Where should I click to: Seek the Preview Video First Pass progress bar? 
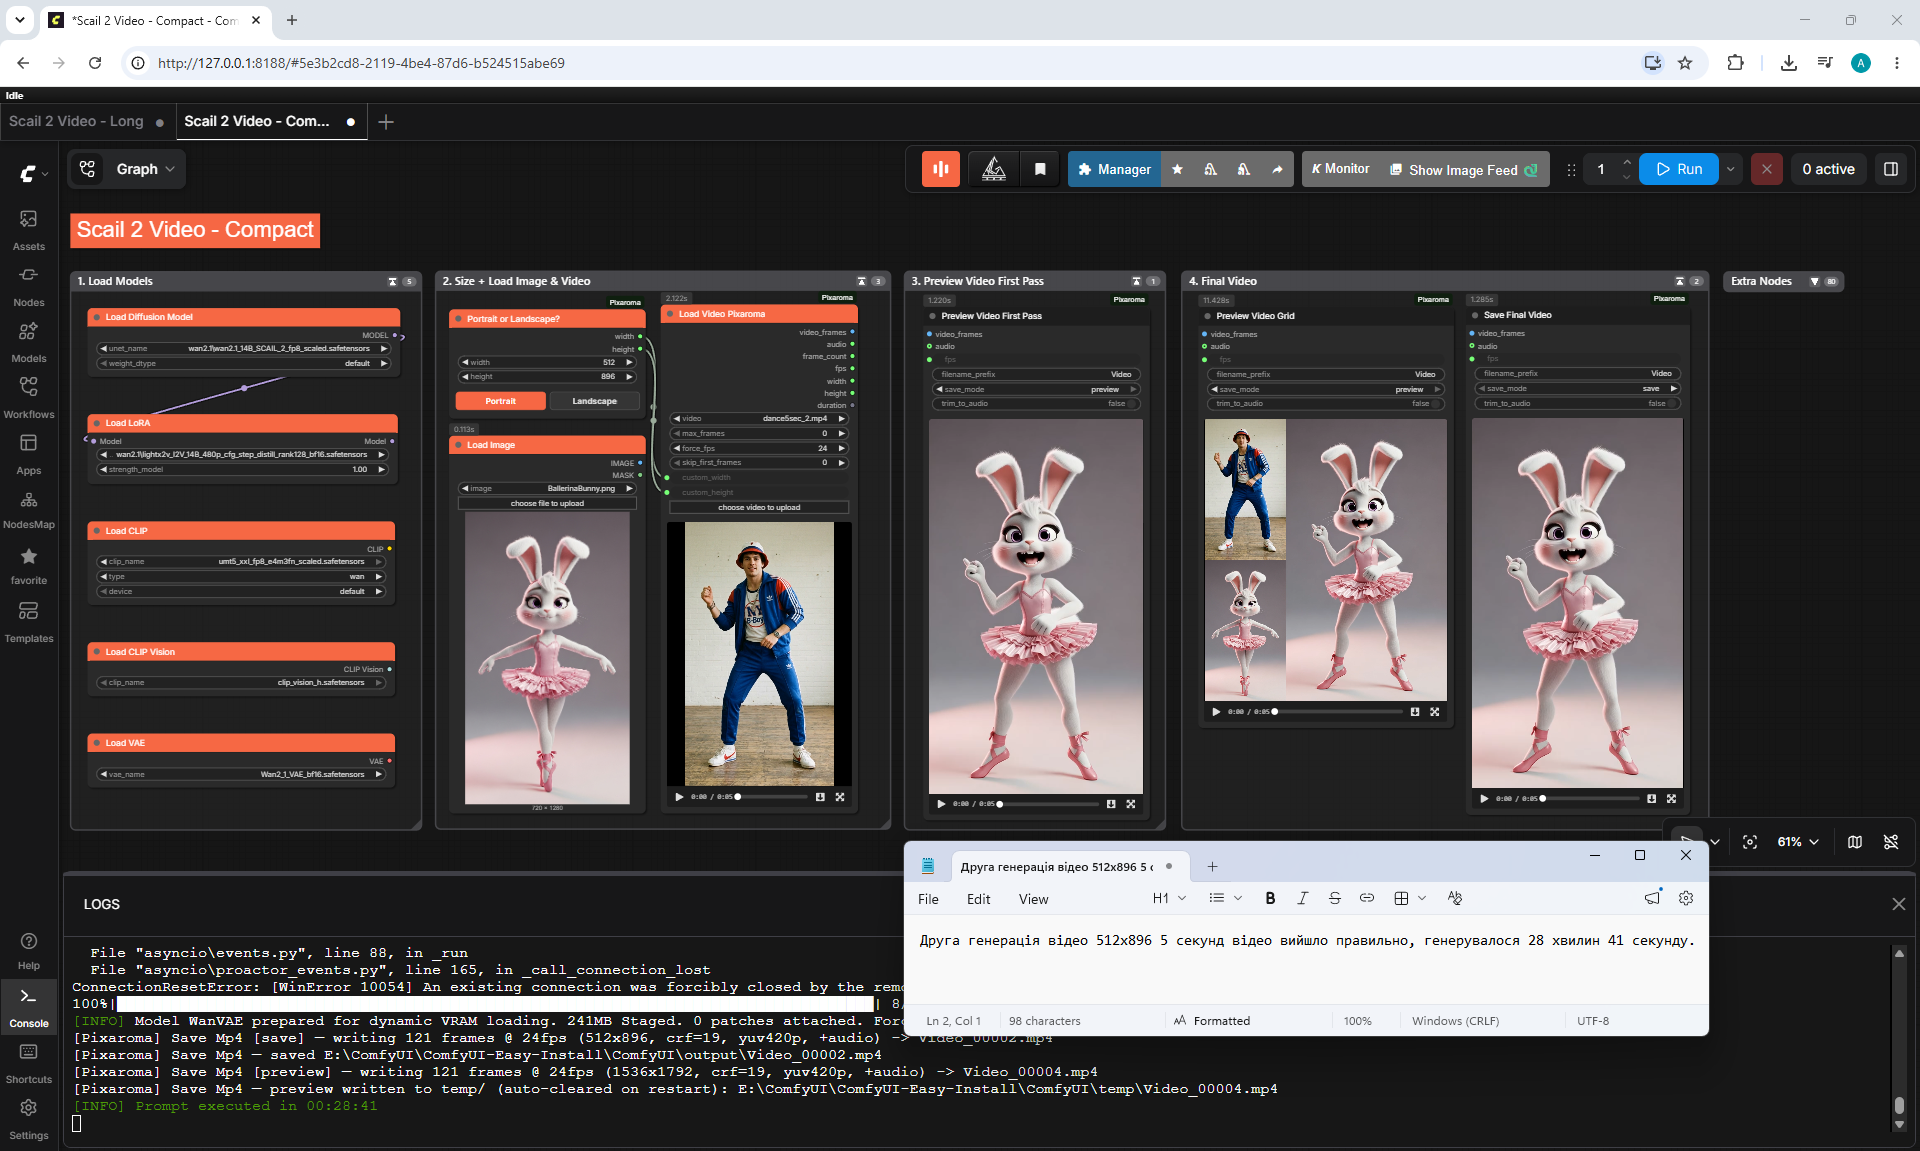[x=1048, y=804]
